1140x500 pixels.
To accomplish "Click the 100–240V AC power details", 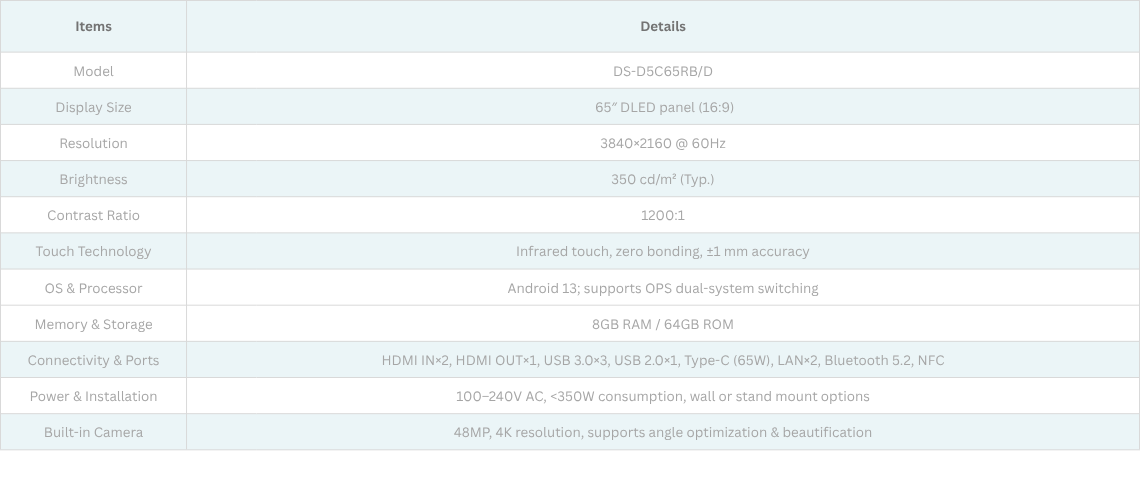I will coord(663,396).
